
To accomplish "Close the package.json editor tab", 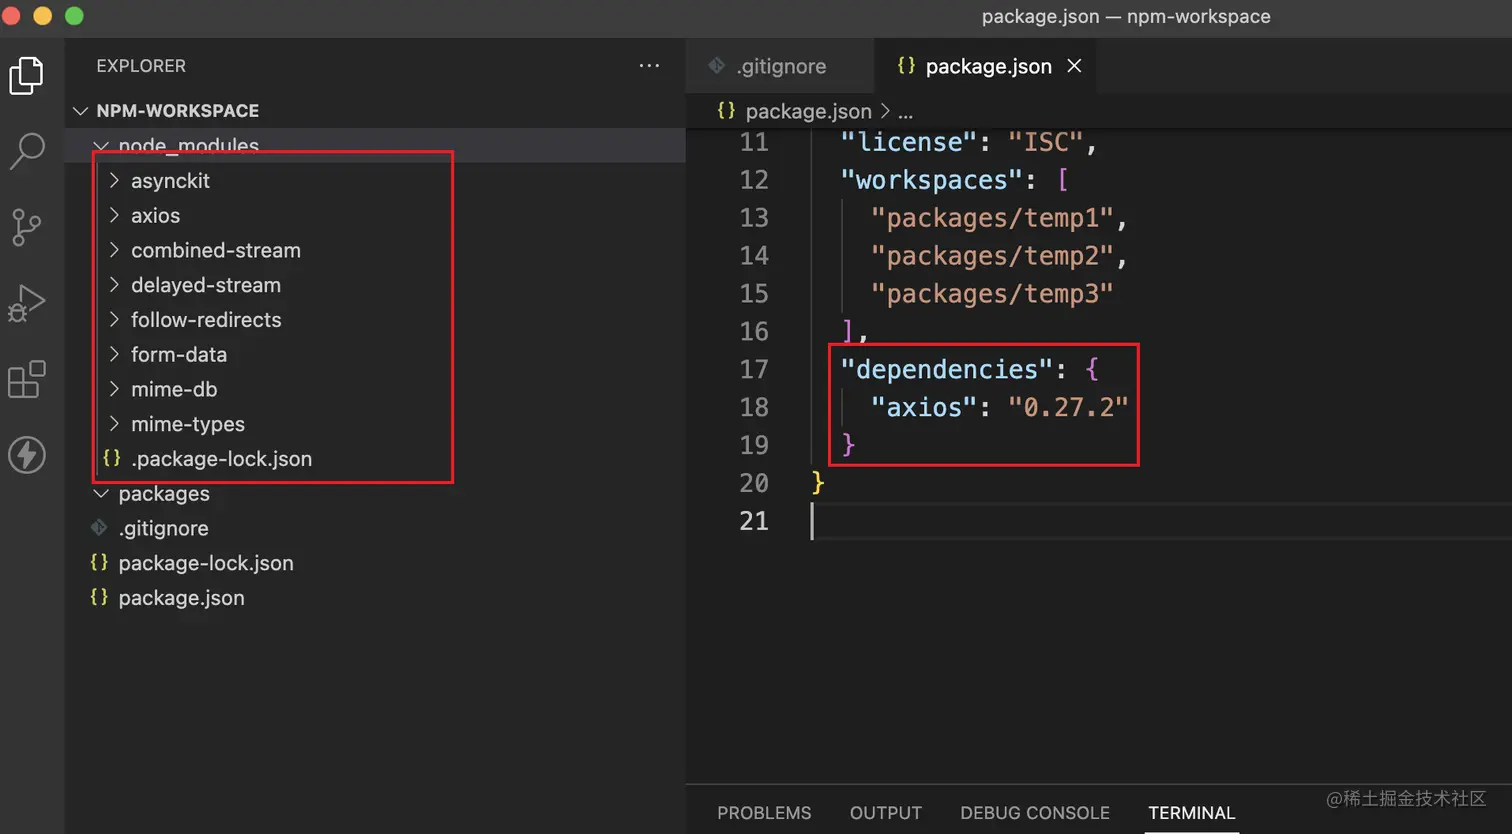I will (x=1075, y=66).
